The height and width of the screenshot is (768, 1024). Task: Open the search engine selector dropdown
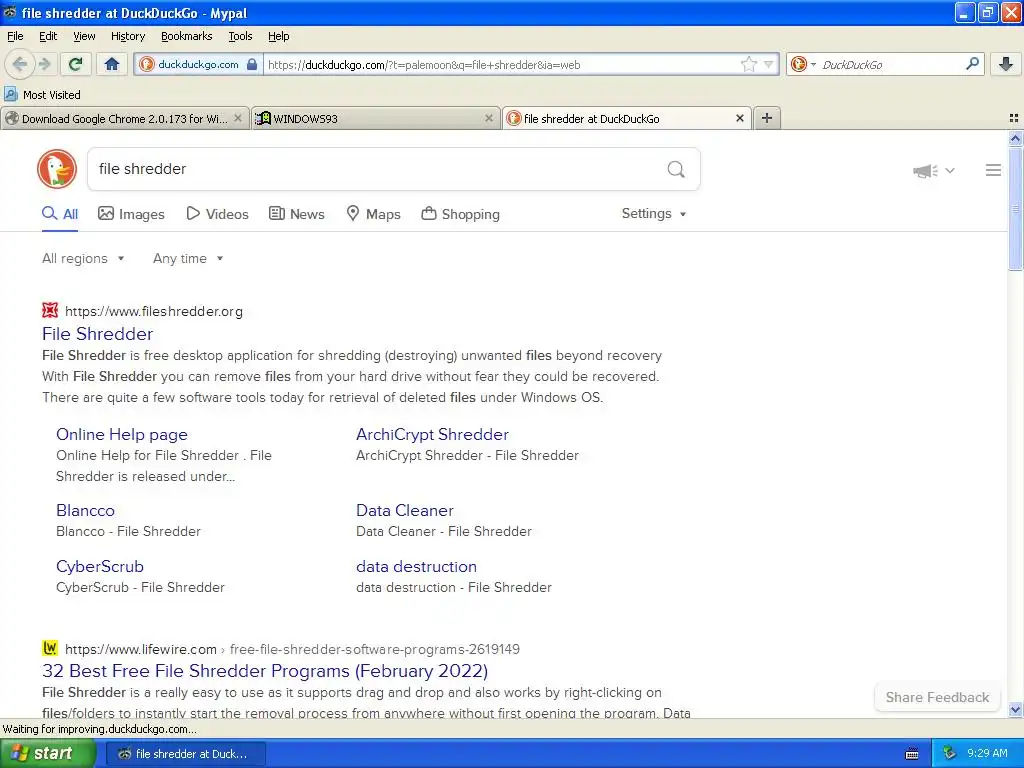pos(803,64)
